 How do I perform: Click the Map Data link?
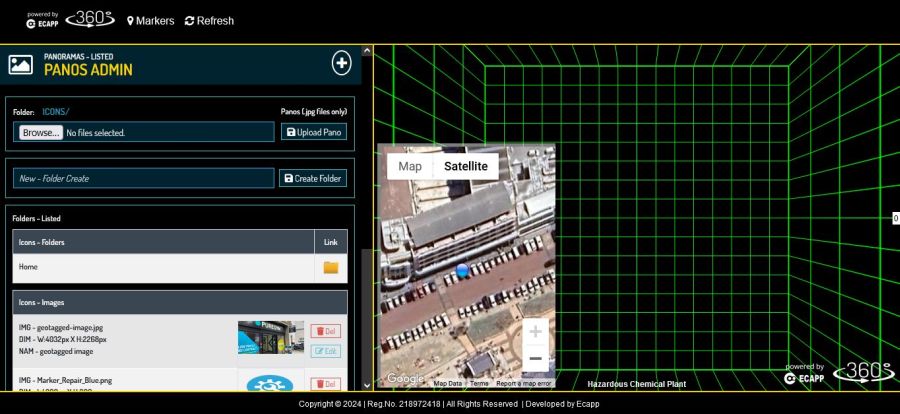pos(448,384)
